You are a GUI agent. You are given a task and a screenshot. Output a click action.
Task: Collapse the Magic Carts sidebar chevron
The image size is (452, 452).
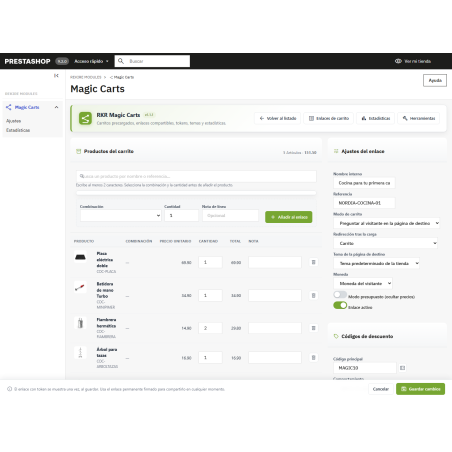56,107
